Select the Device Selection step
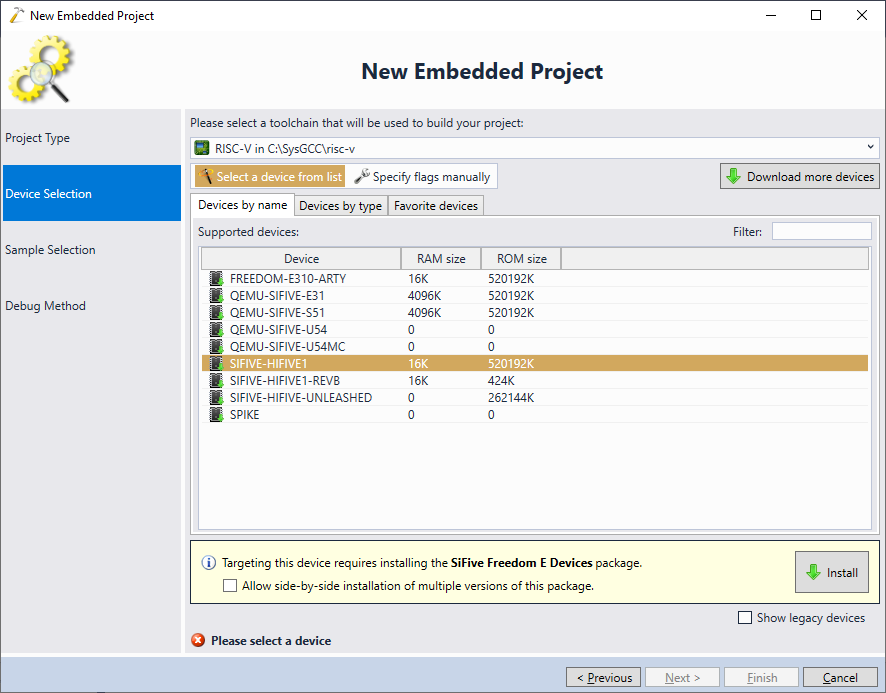Viewport: 886px width, 693px height. [92, 193]
